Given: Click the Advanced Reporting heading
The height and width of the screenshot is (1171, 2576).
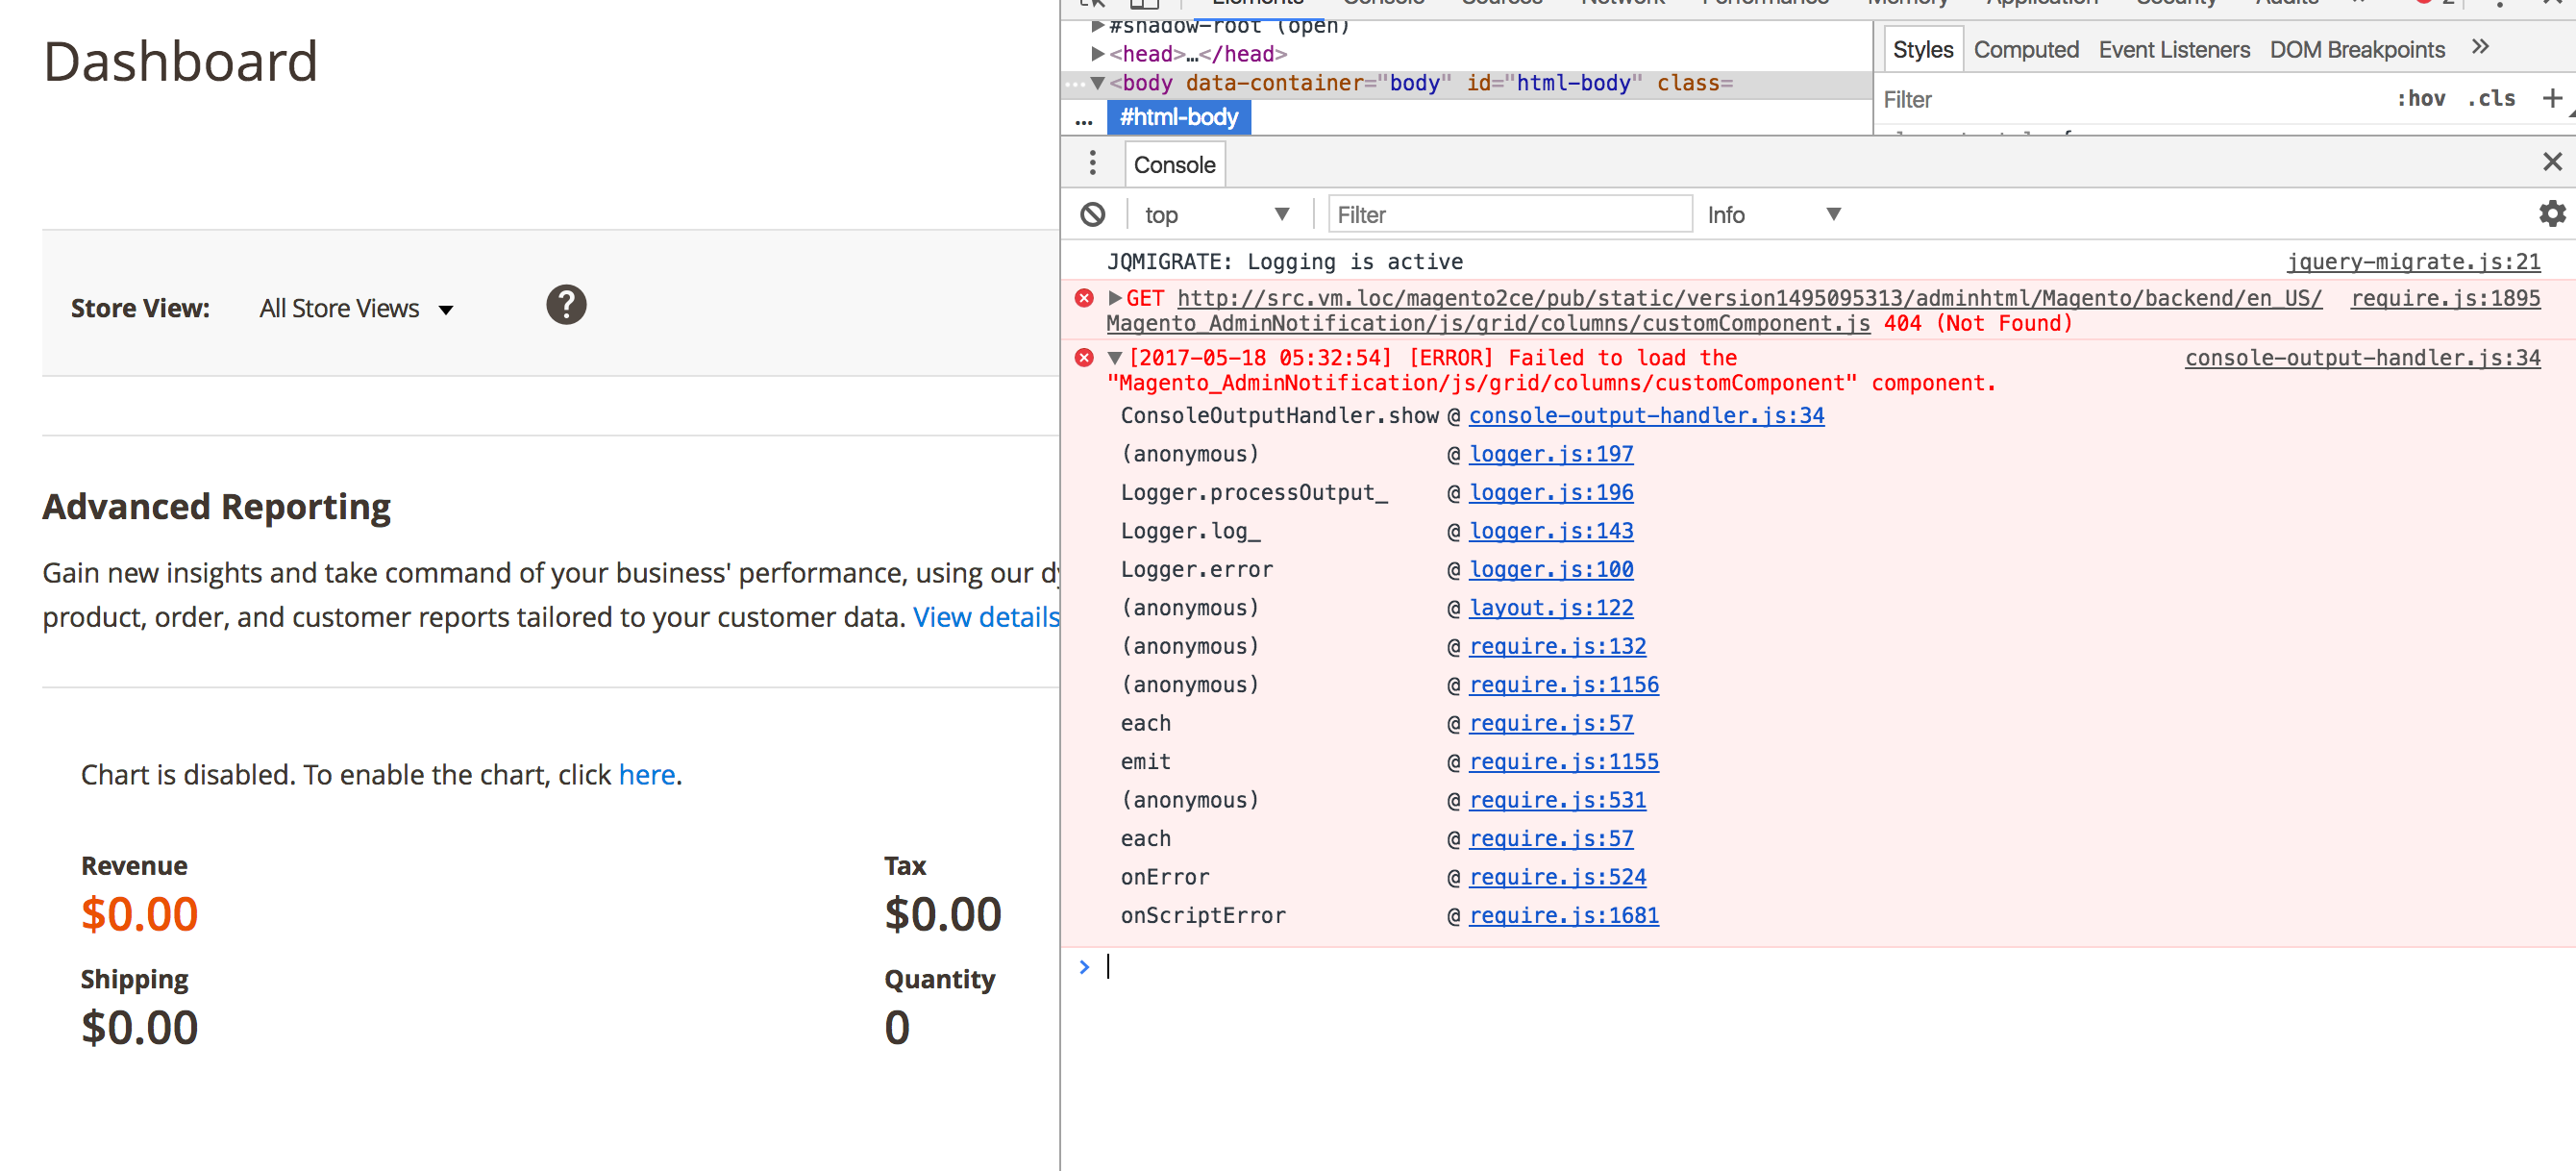Looking at the screenshot, I should pyautogui.click(x=216, y=507).
